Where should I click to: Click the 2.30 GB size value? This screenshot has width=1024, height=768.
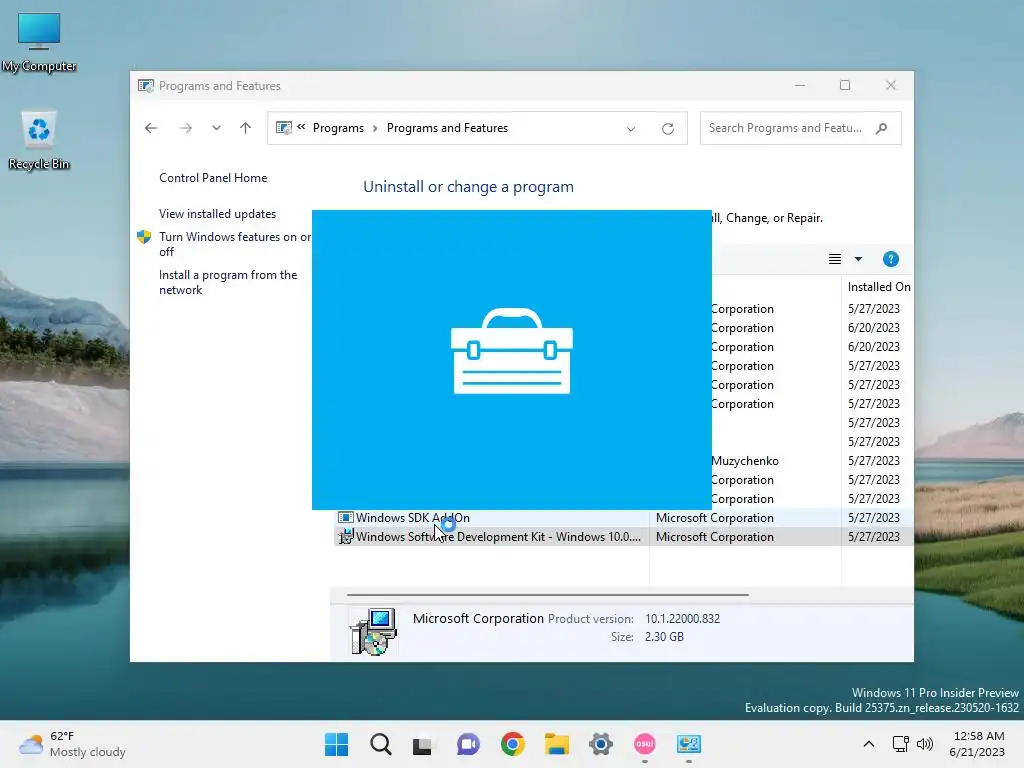(664, 637)
